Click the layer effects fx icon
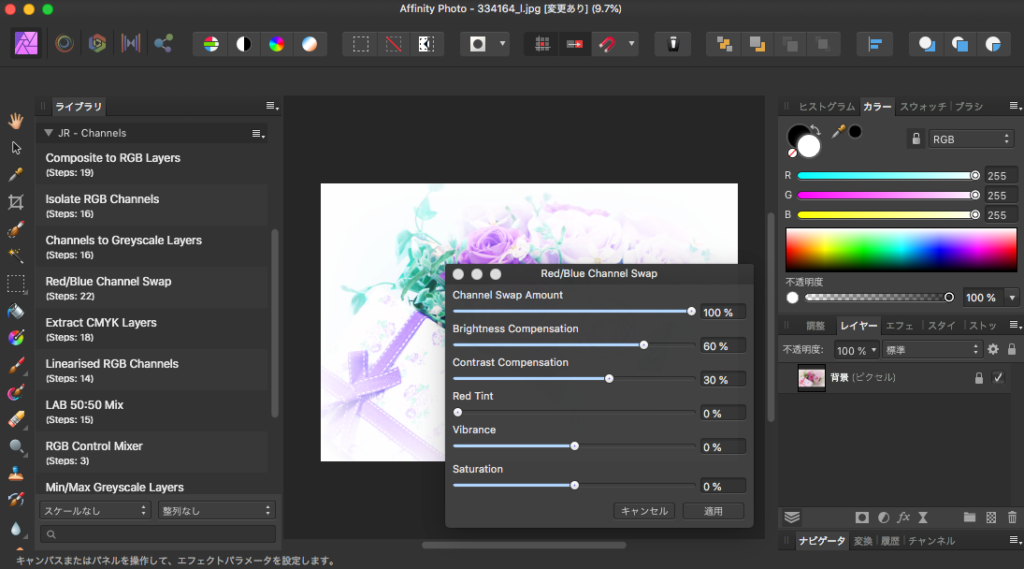 pos(904,517)
